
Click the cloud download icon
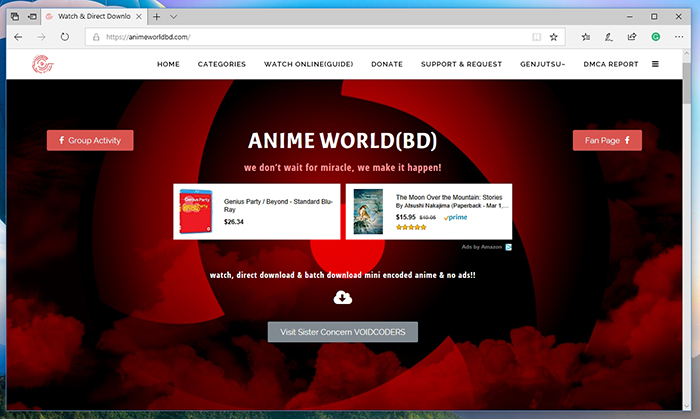click(342, 298)
